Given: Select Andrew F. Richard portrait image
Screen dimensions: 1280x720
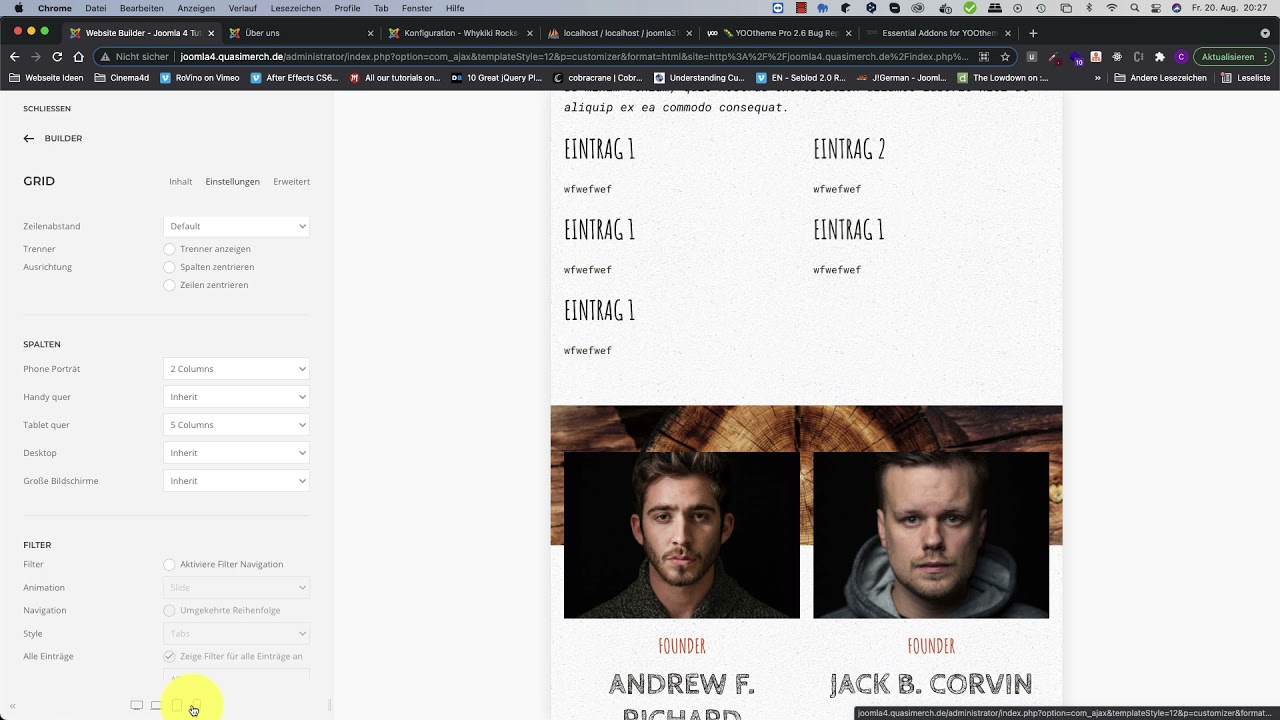Looking at the screenshot, I should pyautogui.click(x=682, y=535).
